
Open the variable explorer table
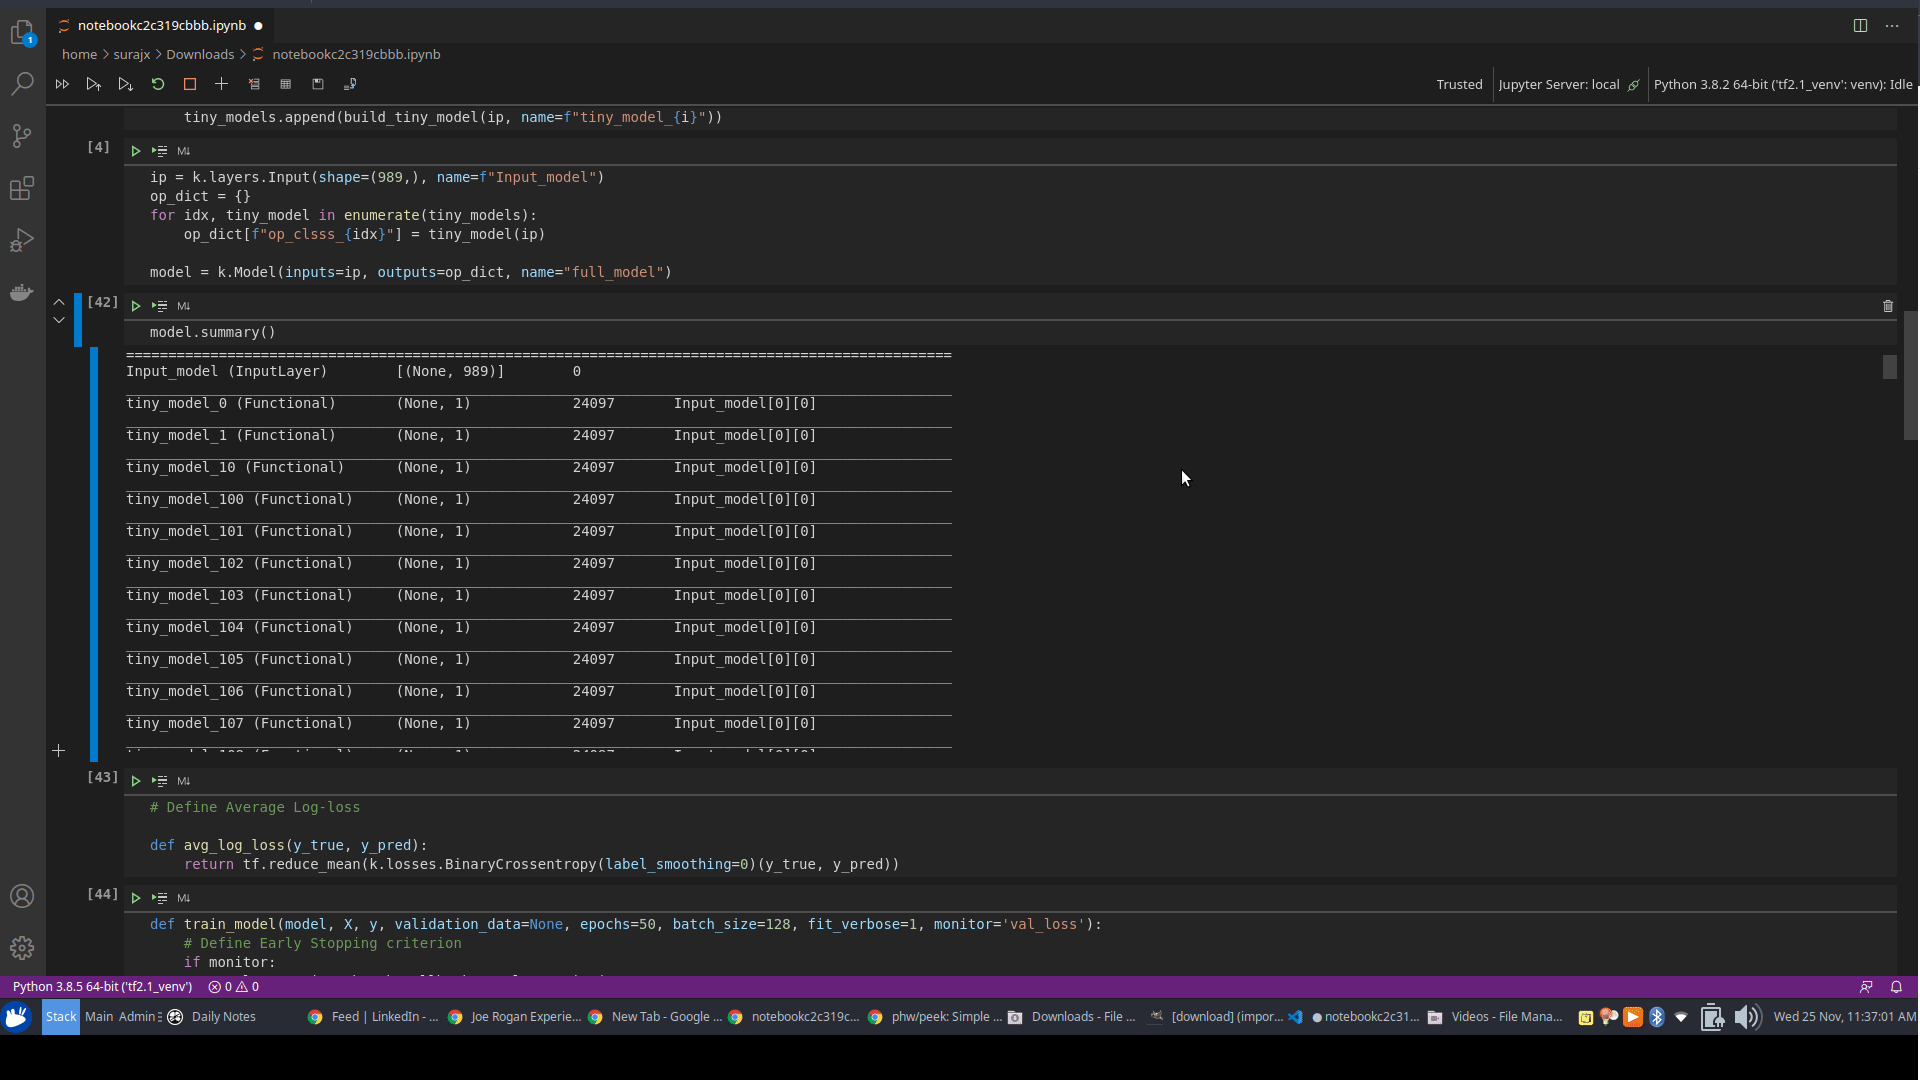[286, 85]
